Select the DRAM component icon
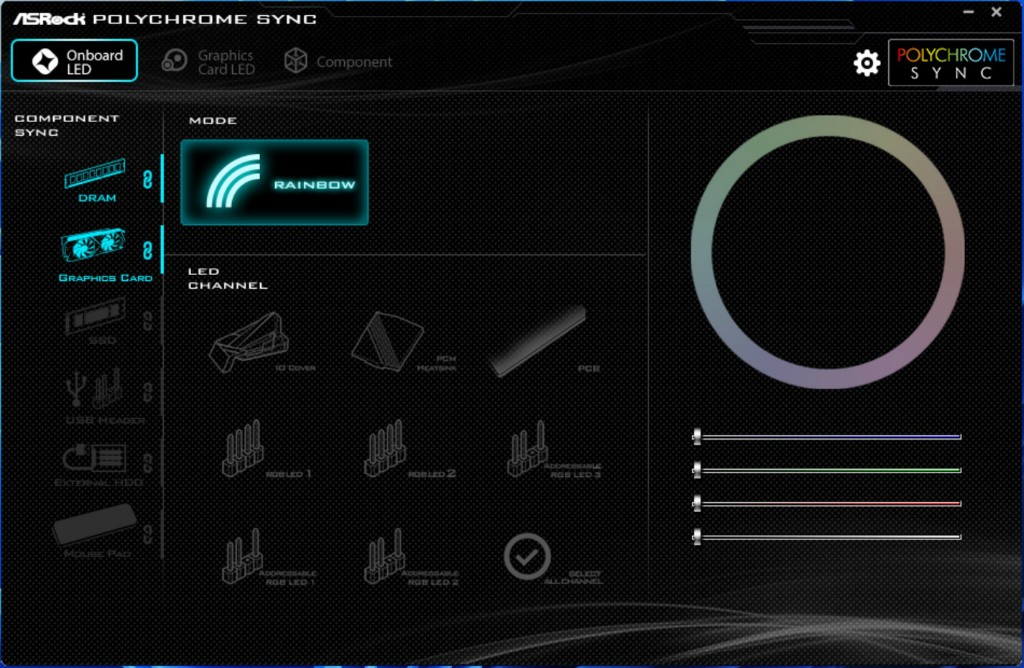The image size is (1024, 668). pos(95,175)
